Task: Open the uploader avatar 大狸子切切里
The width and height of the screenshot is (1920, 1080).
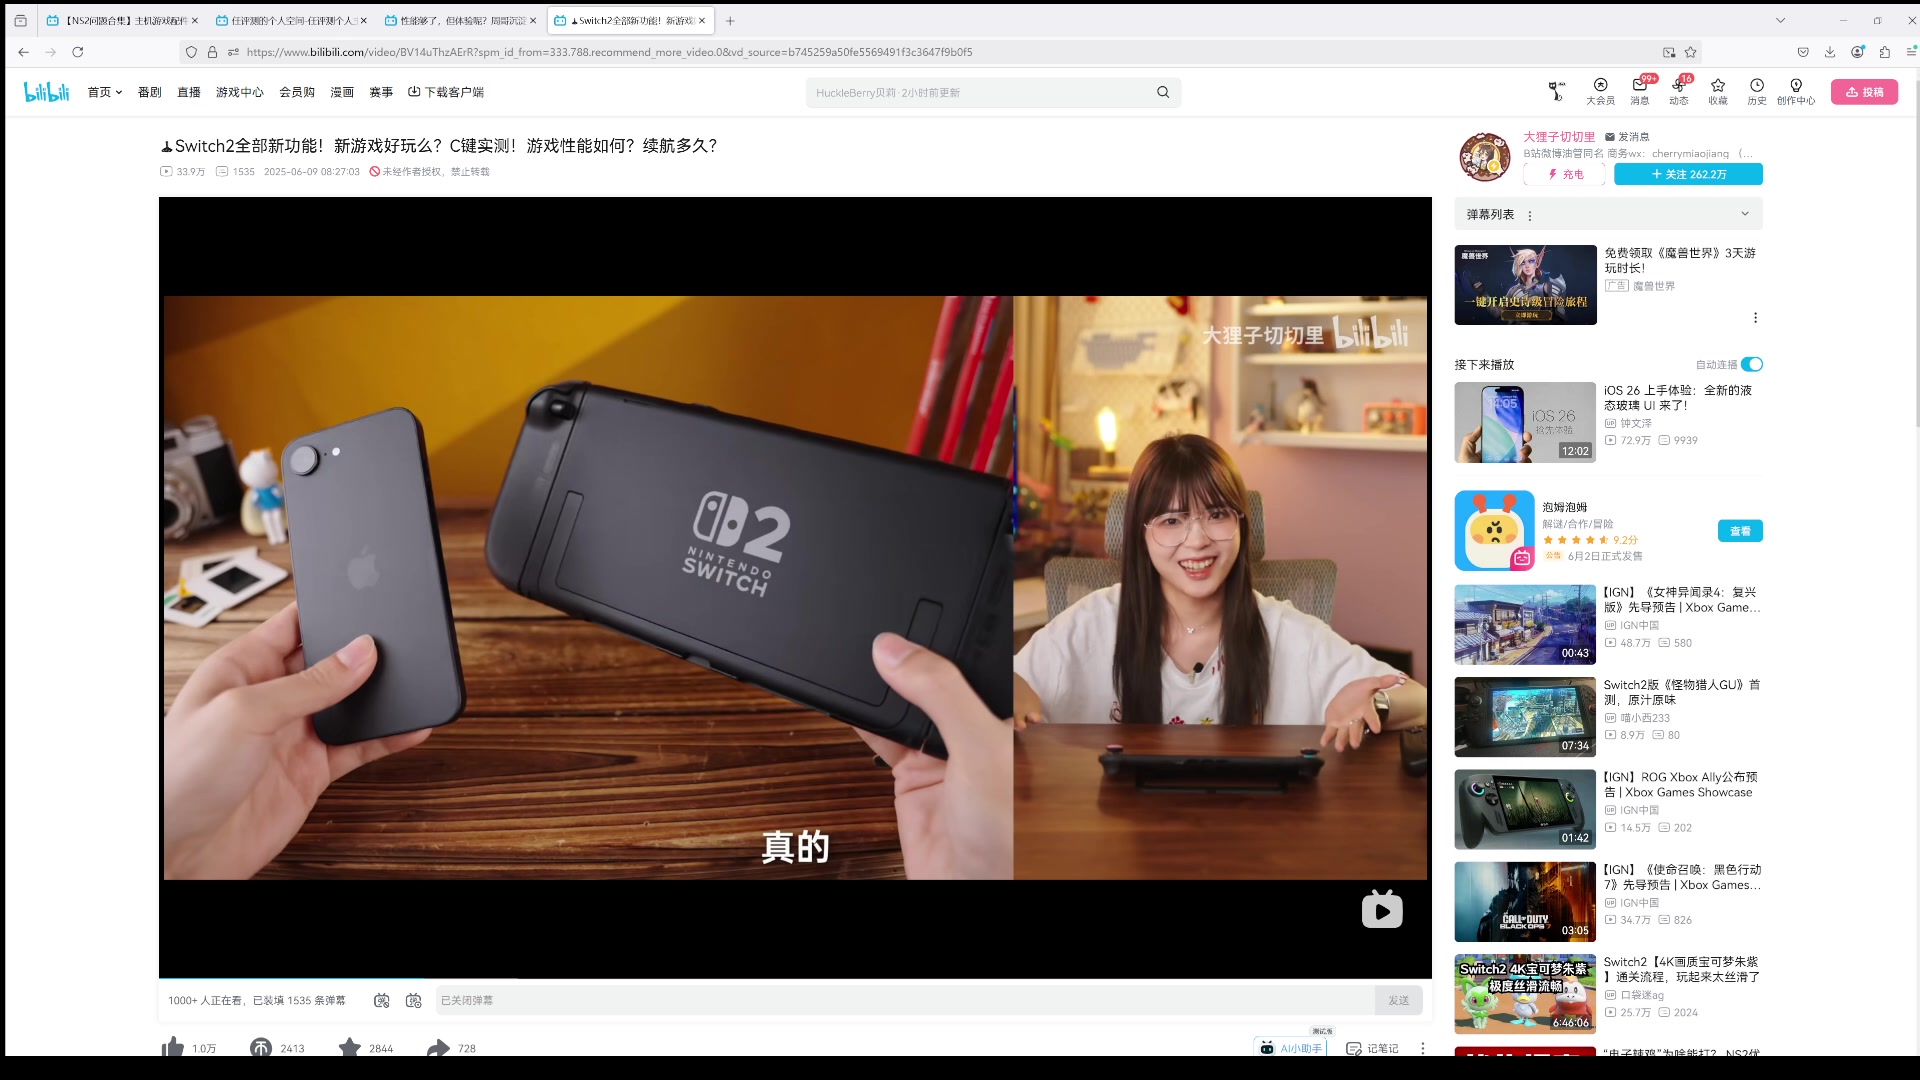Action: 1485,157
